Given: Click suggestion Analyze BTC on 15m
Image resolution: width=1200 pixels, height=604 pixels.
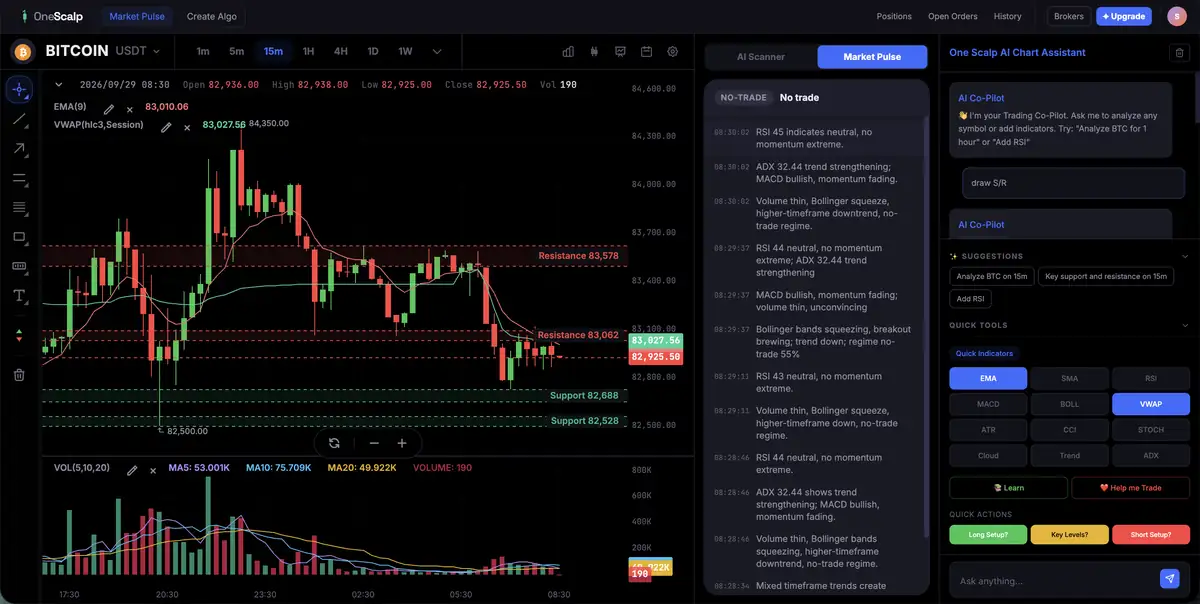Looking at the screenshot, I should (x=991, y=276).
